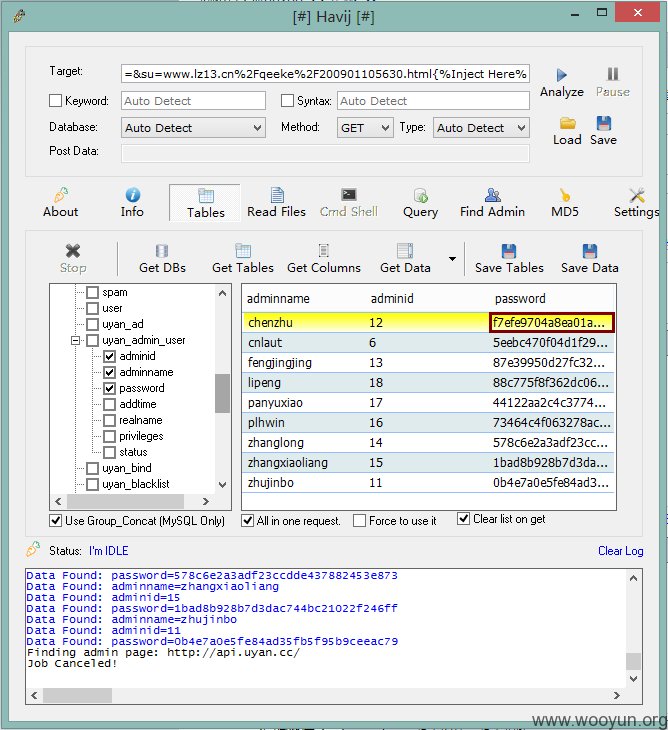Collapse the uyan_admin_user tree node

tap(75, 341)
